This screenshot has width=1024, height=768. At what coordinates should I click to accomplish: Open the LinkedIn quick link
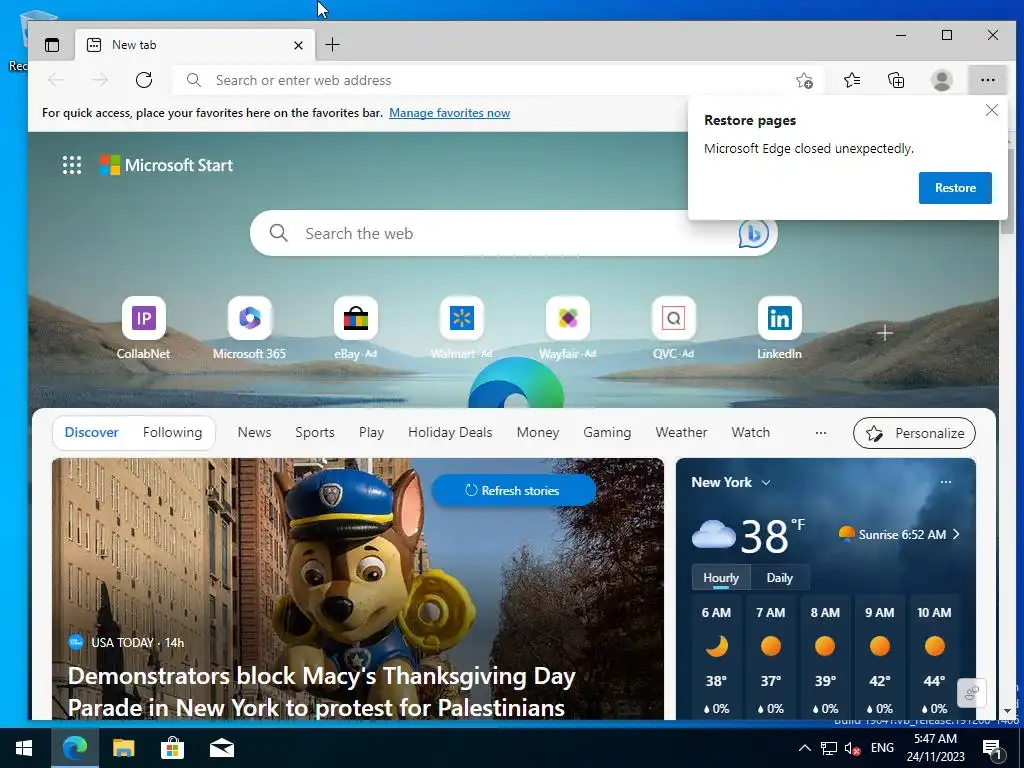coord(779,328)
